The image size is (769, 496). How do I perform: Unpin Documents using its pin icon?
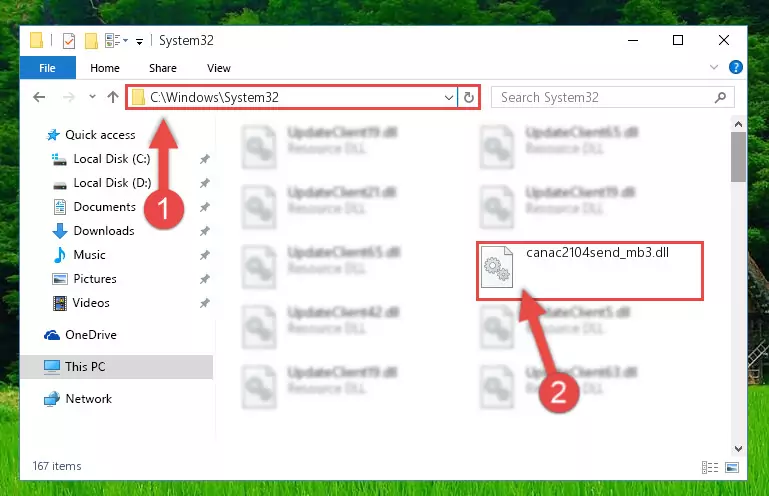(x=205, y=207)
